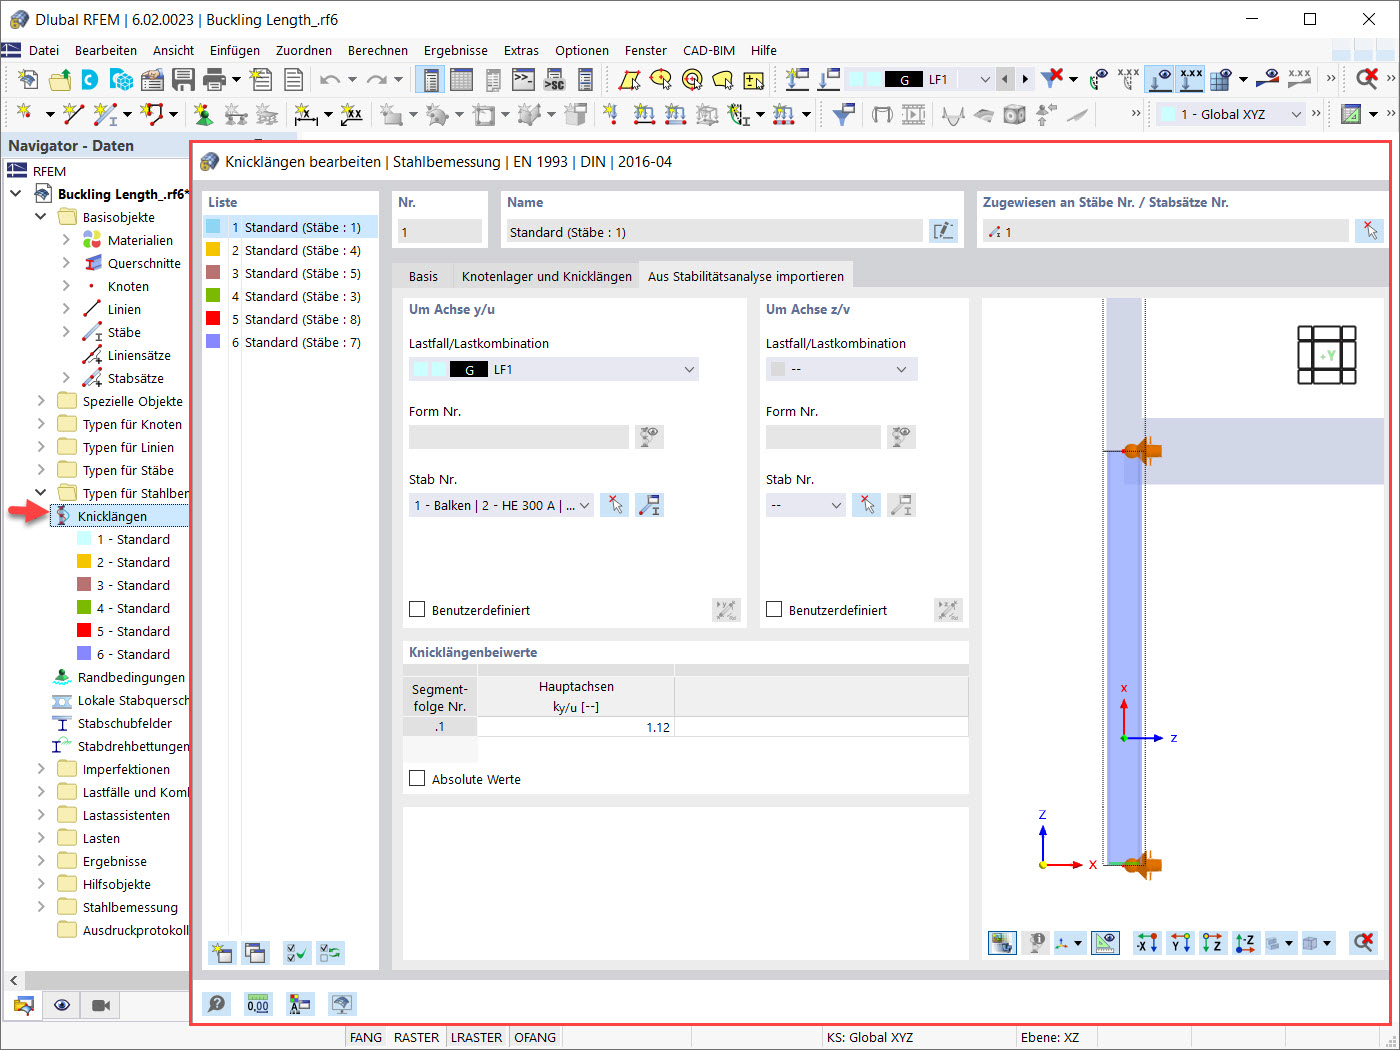Click the view in -X direction icon
1400x1050 pixels.
1147,942
